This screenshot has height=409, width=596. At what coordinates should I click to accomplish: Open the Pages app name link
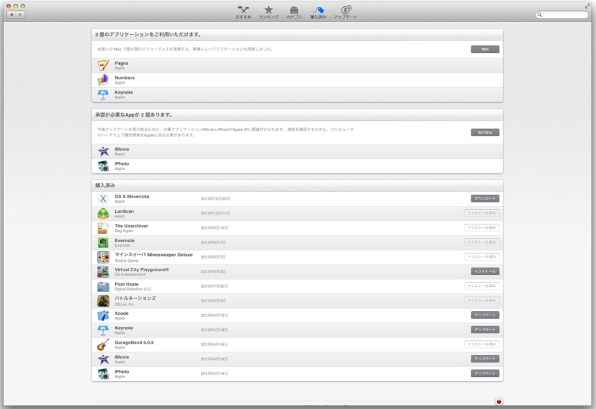tap(121, 63)
